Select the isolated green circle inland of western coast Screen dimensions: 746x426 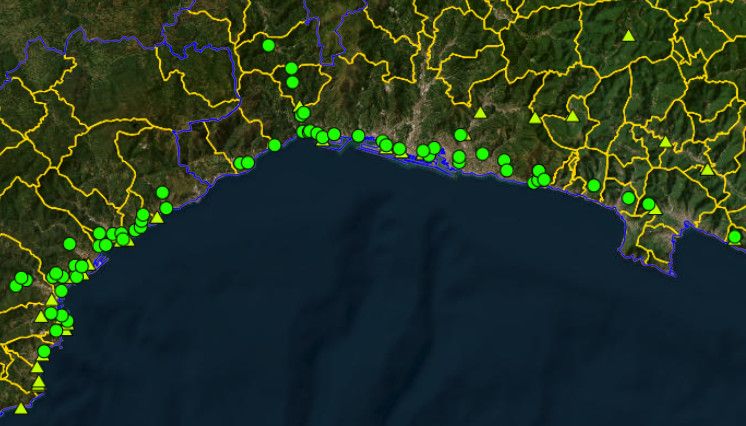pos(69,243)
